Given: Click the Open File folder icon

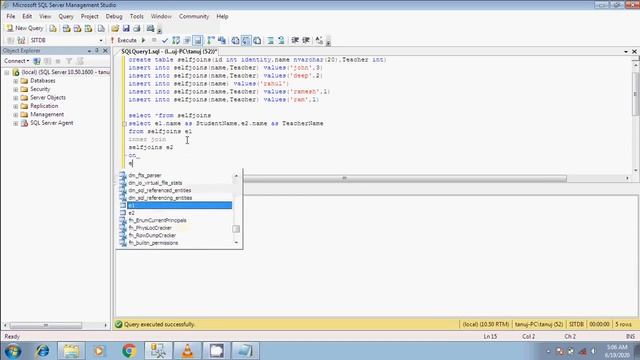Looking at the screenshot, I should point(115,28).
